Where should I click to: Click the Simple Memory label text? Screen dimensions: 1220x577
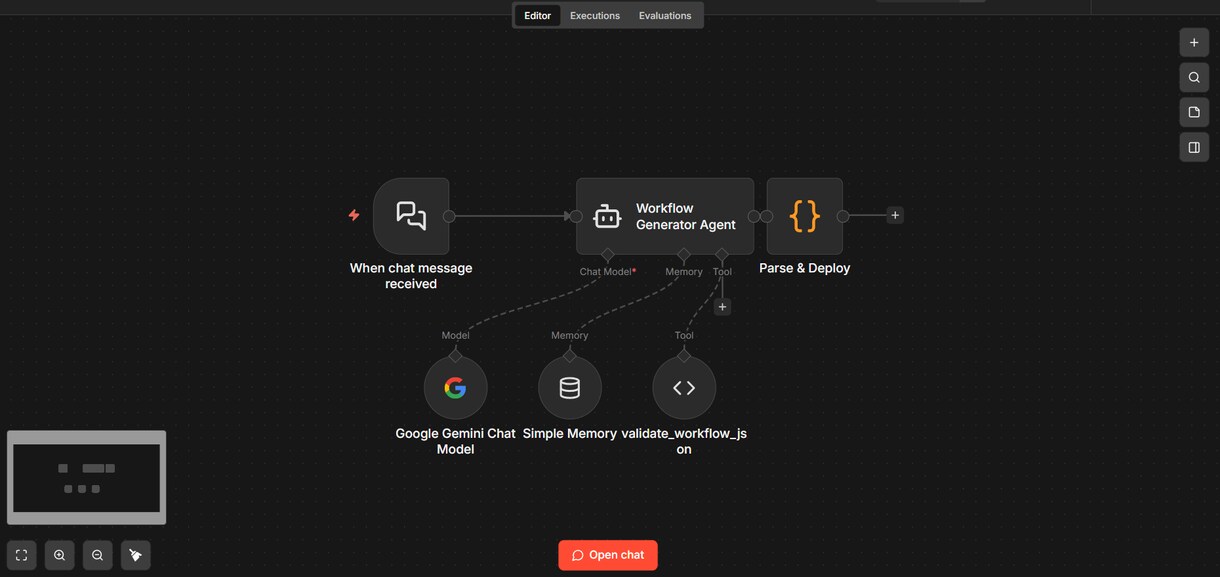[x=570, y=434]
